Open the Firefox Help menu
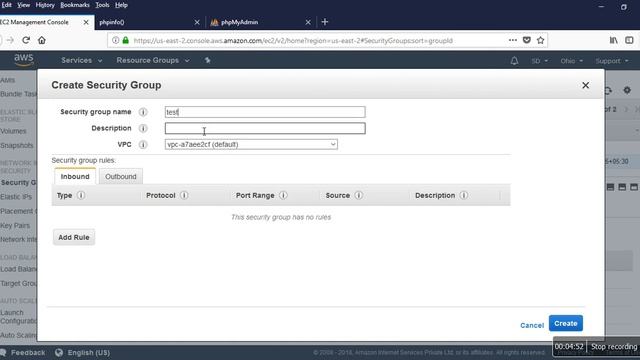The image size is (640, 360). (121, 5)
